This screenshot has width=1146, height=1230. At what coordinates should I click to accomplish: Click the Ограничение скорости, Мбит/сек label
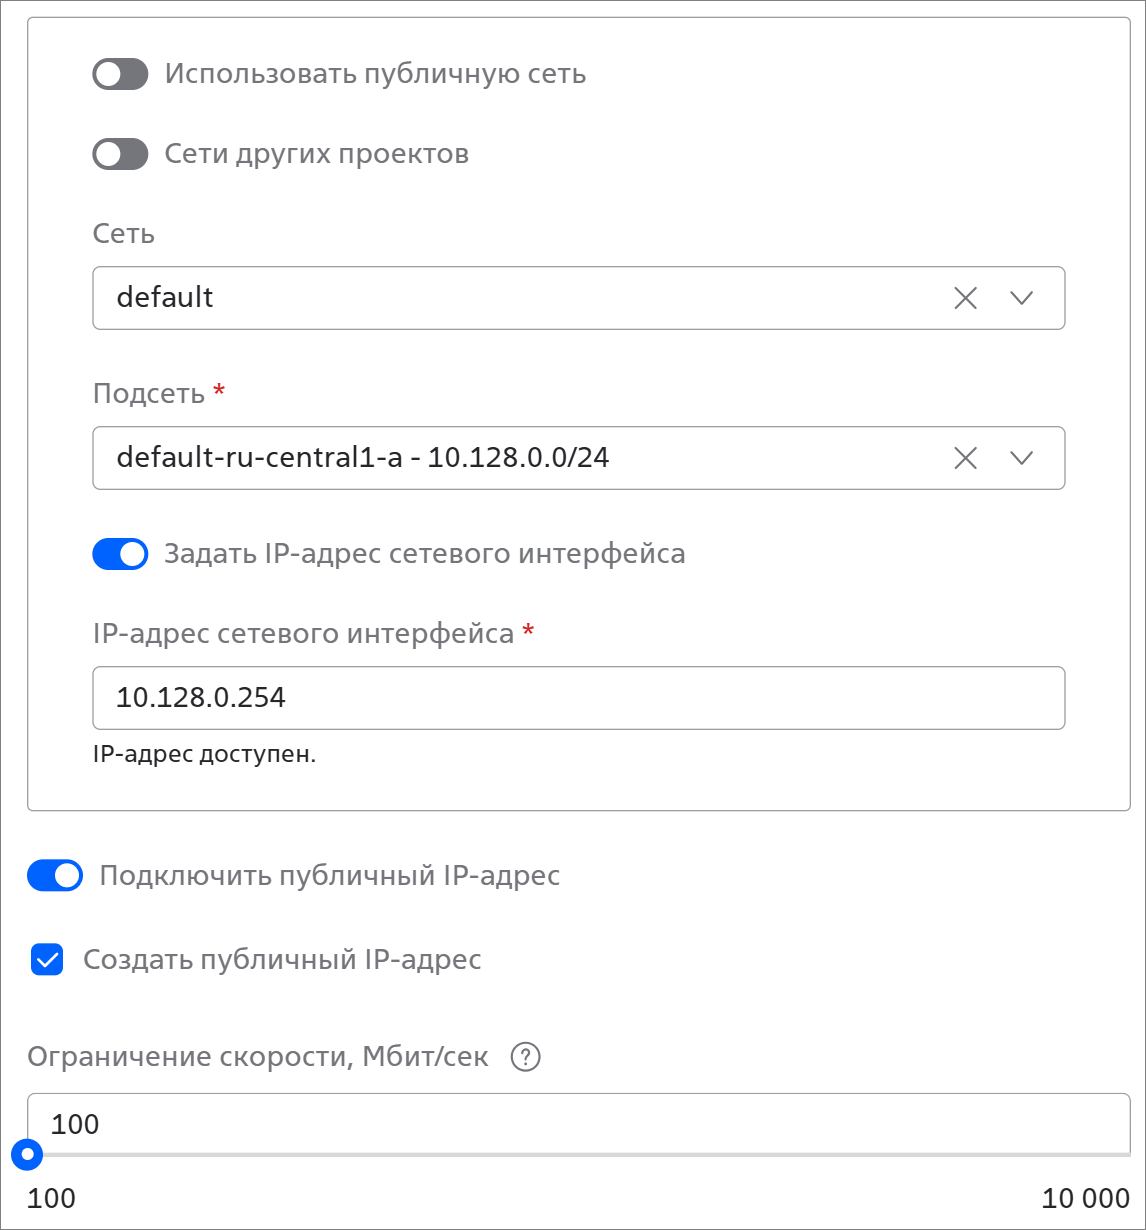(258, 1057)
